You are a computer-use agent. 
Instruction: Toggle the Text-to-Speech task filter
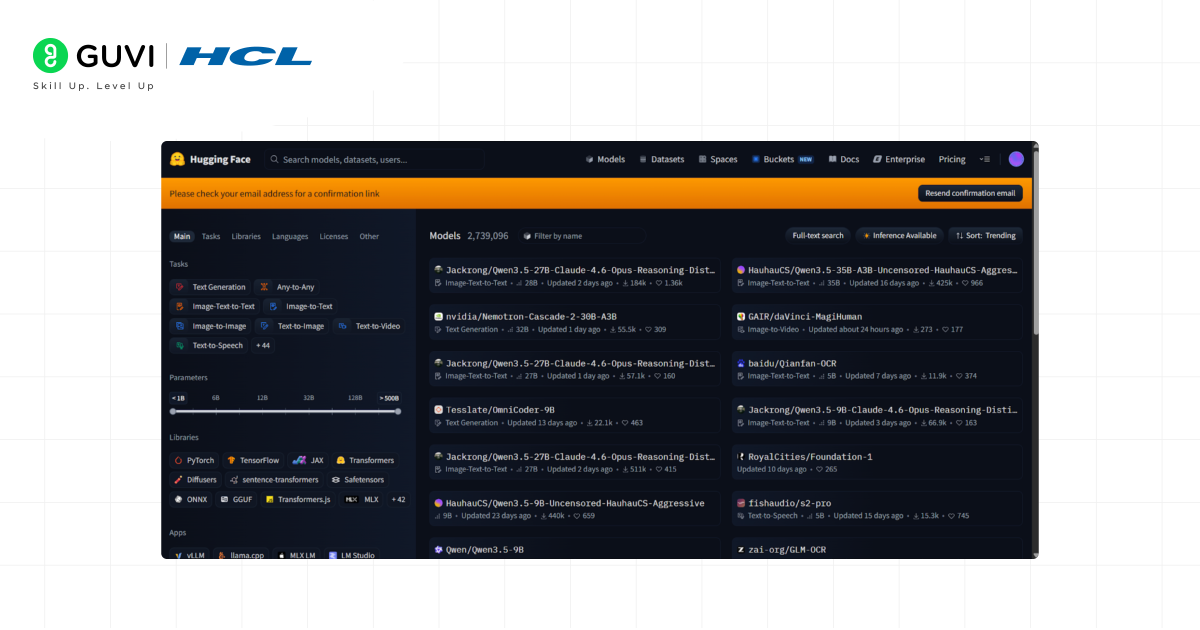(x=208, y=345)
